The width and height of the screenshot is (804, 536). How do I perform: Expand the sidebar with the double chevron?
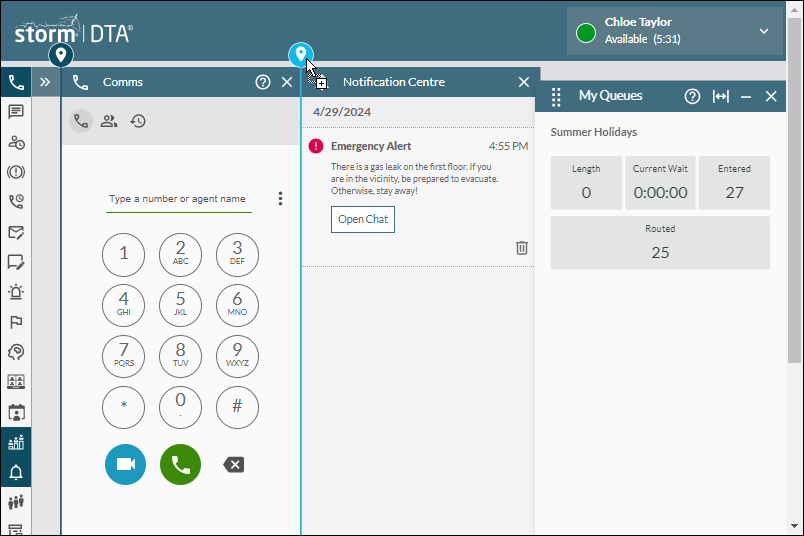click(45, 82)
